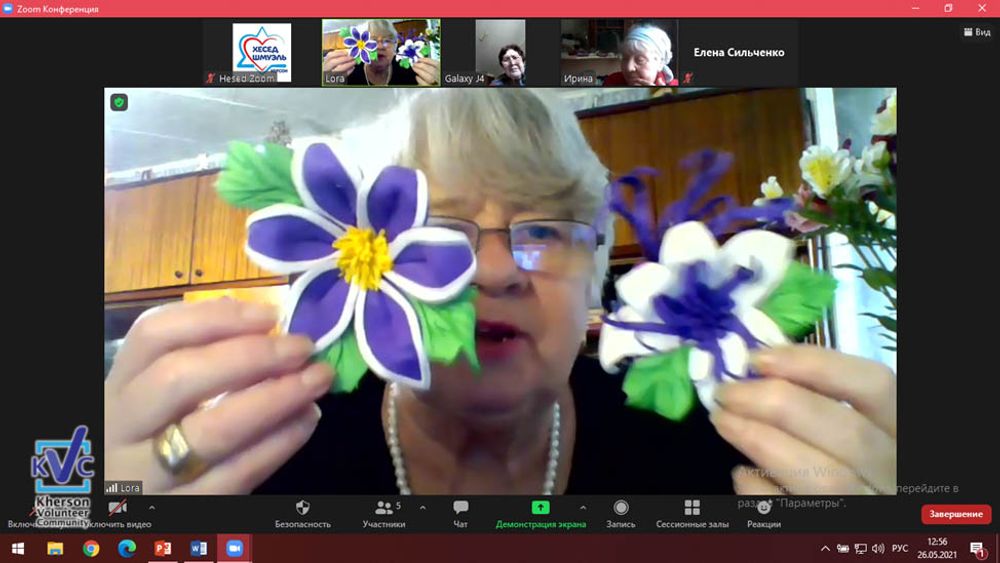1000x563 pixels.
Task: Expand the video options arrow beside Включить видео
Action: tap(152, 508)
